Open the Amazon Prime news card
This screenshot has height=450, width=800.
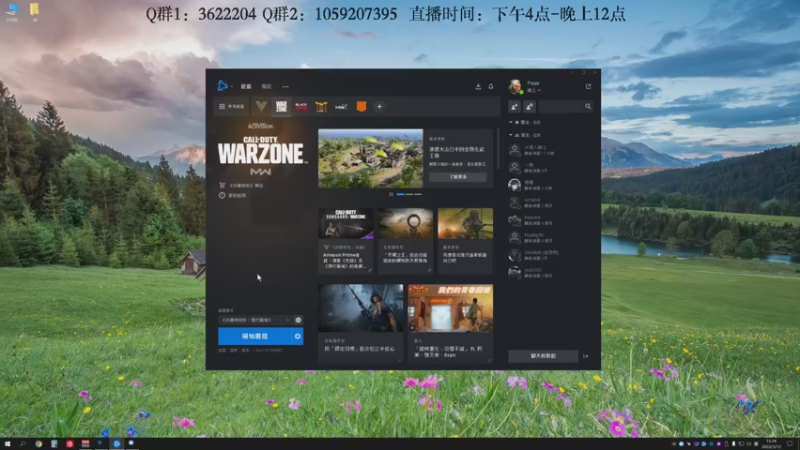point(346,240)
